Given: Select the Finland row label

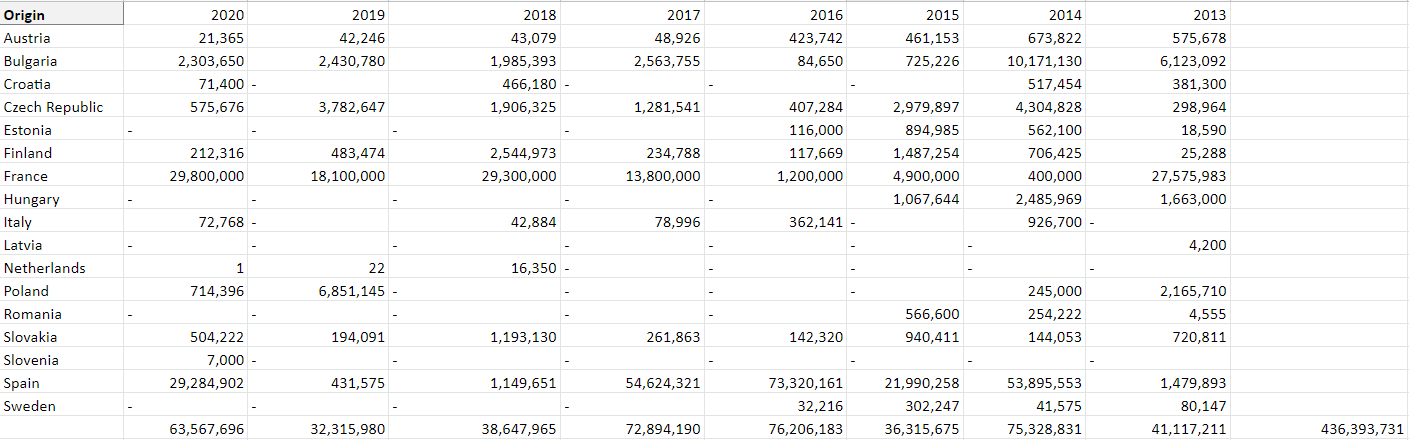Looking at the screenshot, I should pos(62,153).
